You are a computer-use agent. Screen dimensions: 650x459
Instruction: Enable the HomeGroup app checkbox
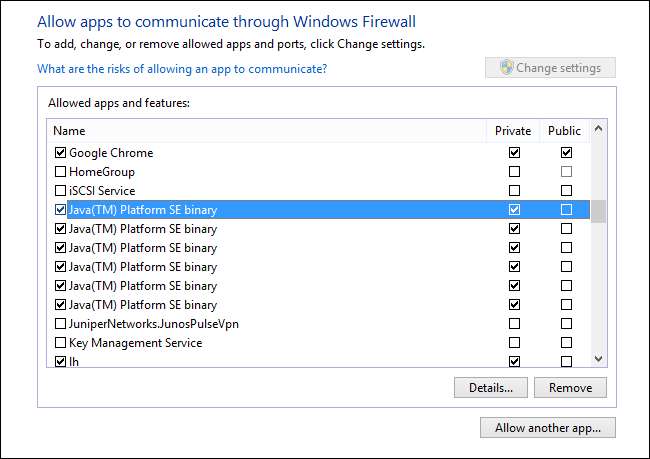[61, 172]
